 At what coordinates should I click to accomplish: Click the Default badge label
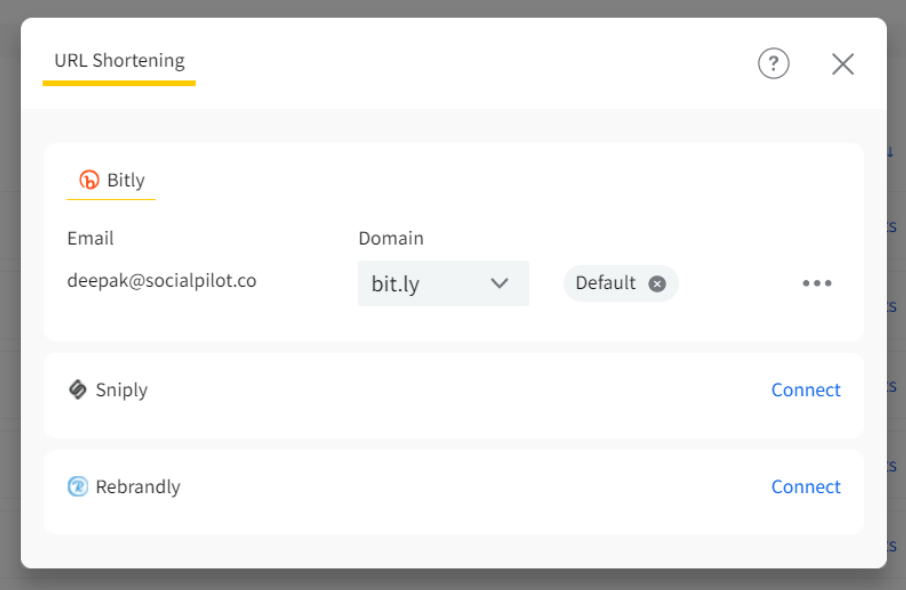tap(605, 283)
